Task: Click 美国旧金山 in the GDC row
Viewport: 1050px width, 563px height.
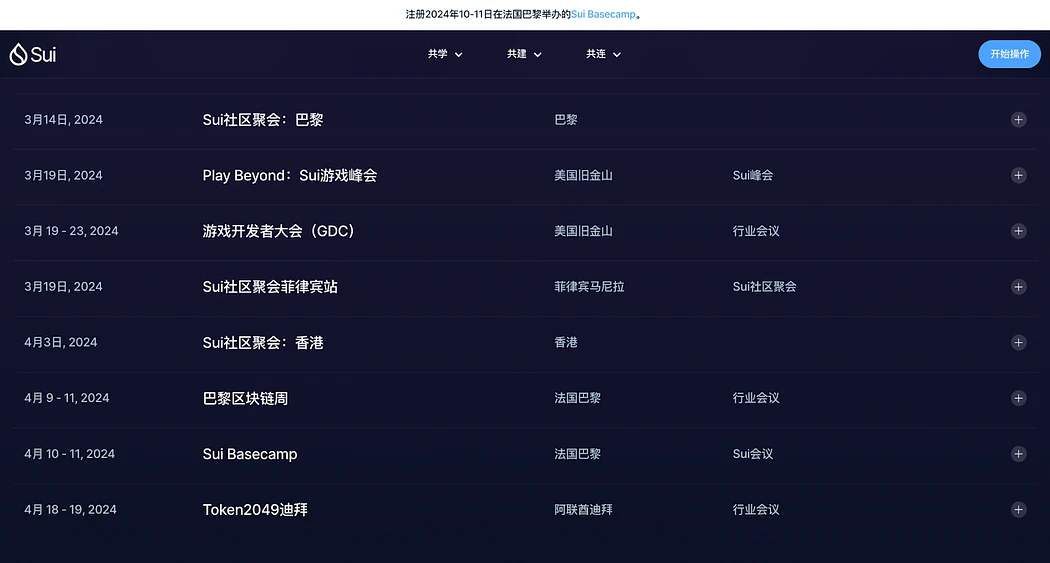Action: click(583, 231)
